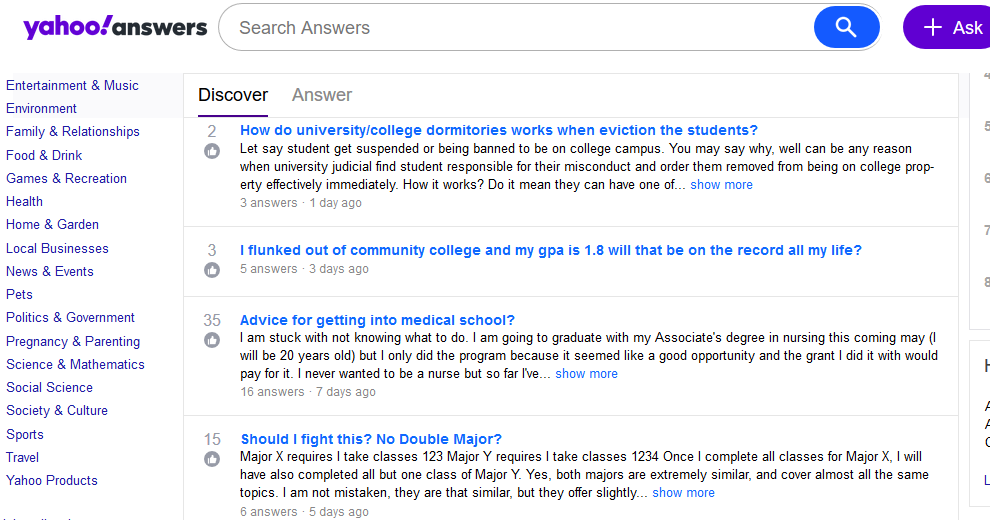This screenshot has height=520, width=990.
Task: Show more of medical school question
Action: [586, 374]
